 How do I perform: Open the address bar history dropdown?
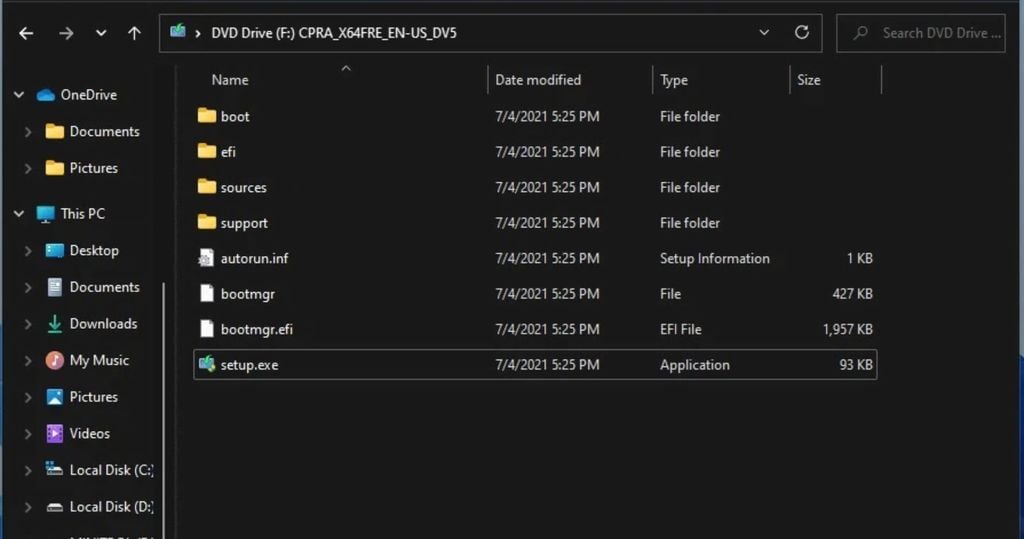(763, 33)
